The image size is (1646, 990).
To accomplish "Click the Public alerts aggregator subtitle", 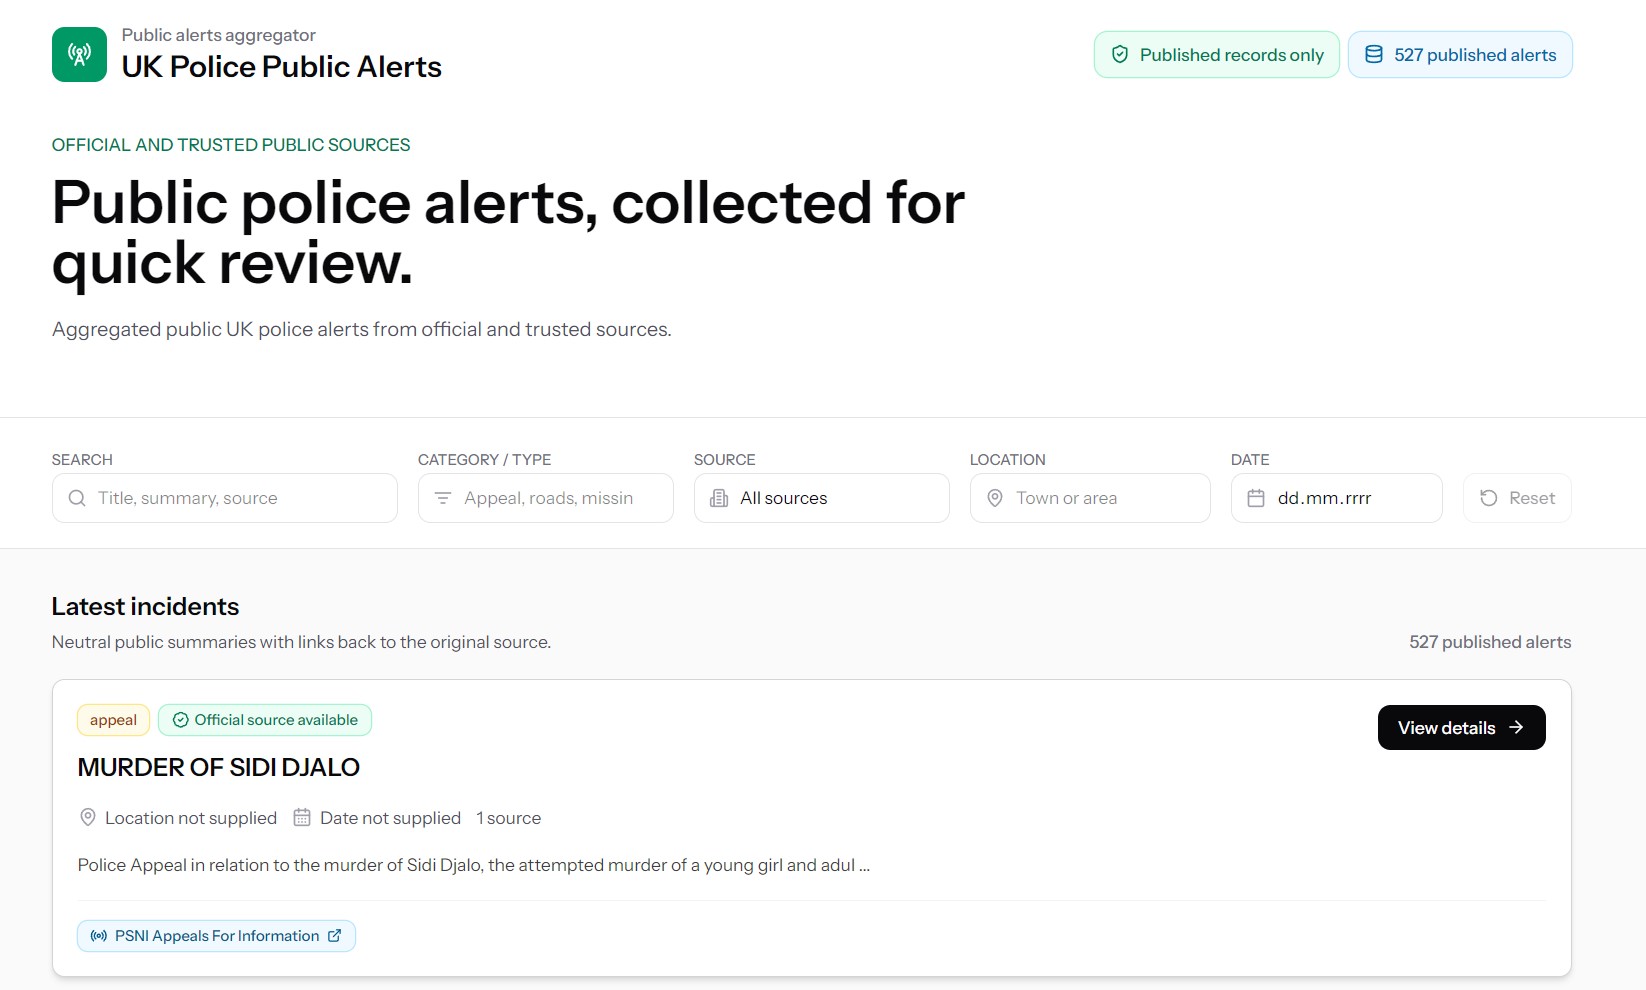I will click(x=219, y=35).
